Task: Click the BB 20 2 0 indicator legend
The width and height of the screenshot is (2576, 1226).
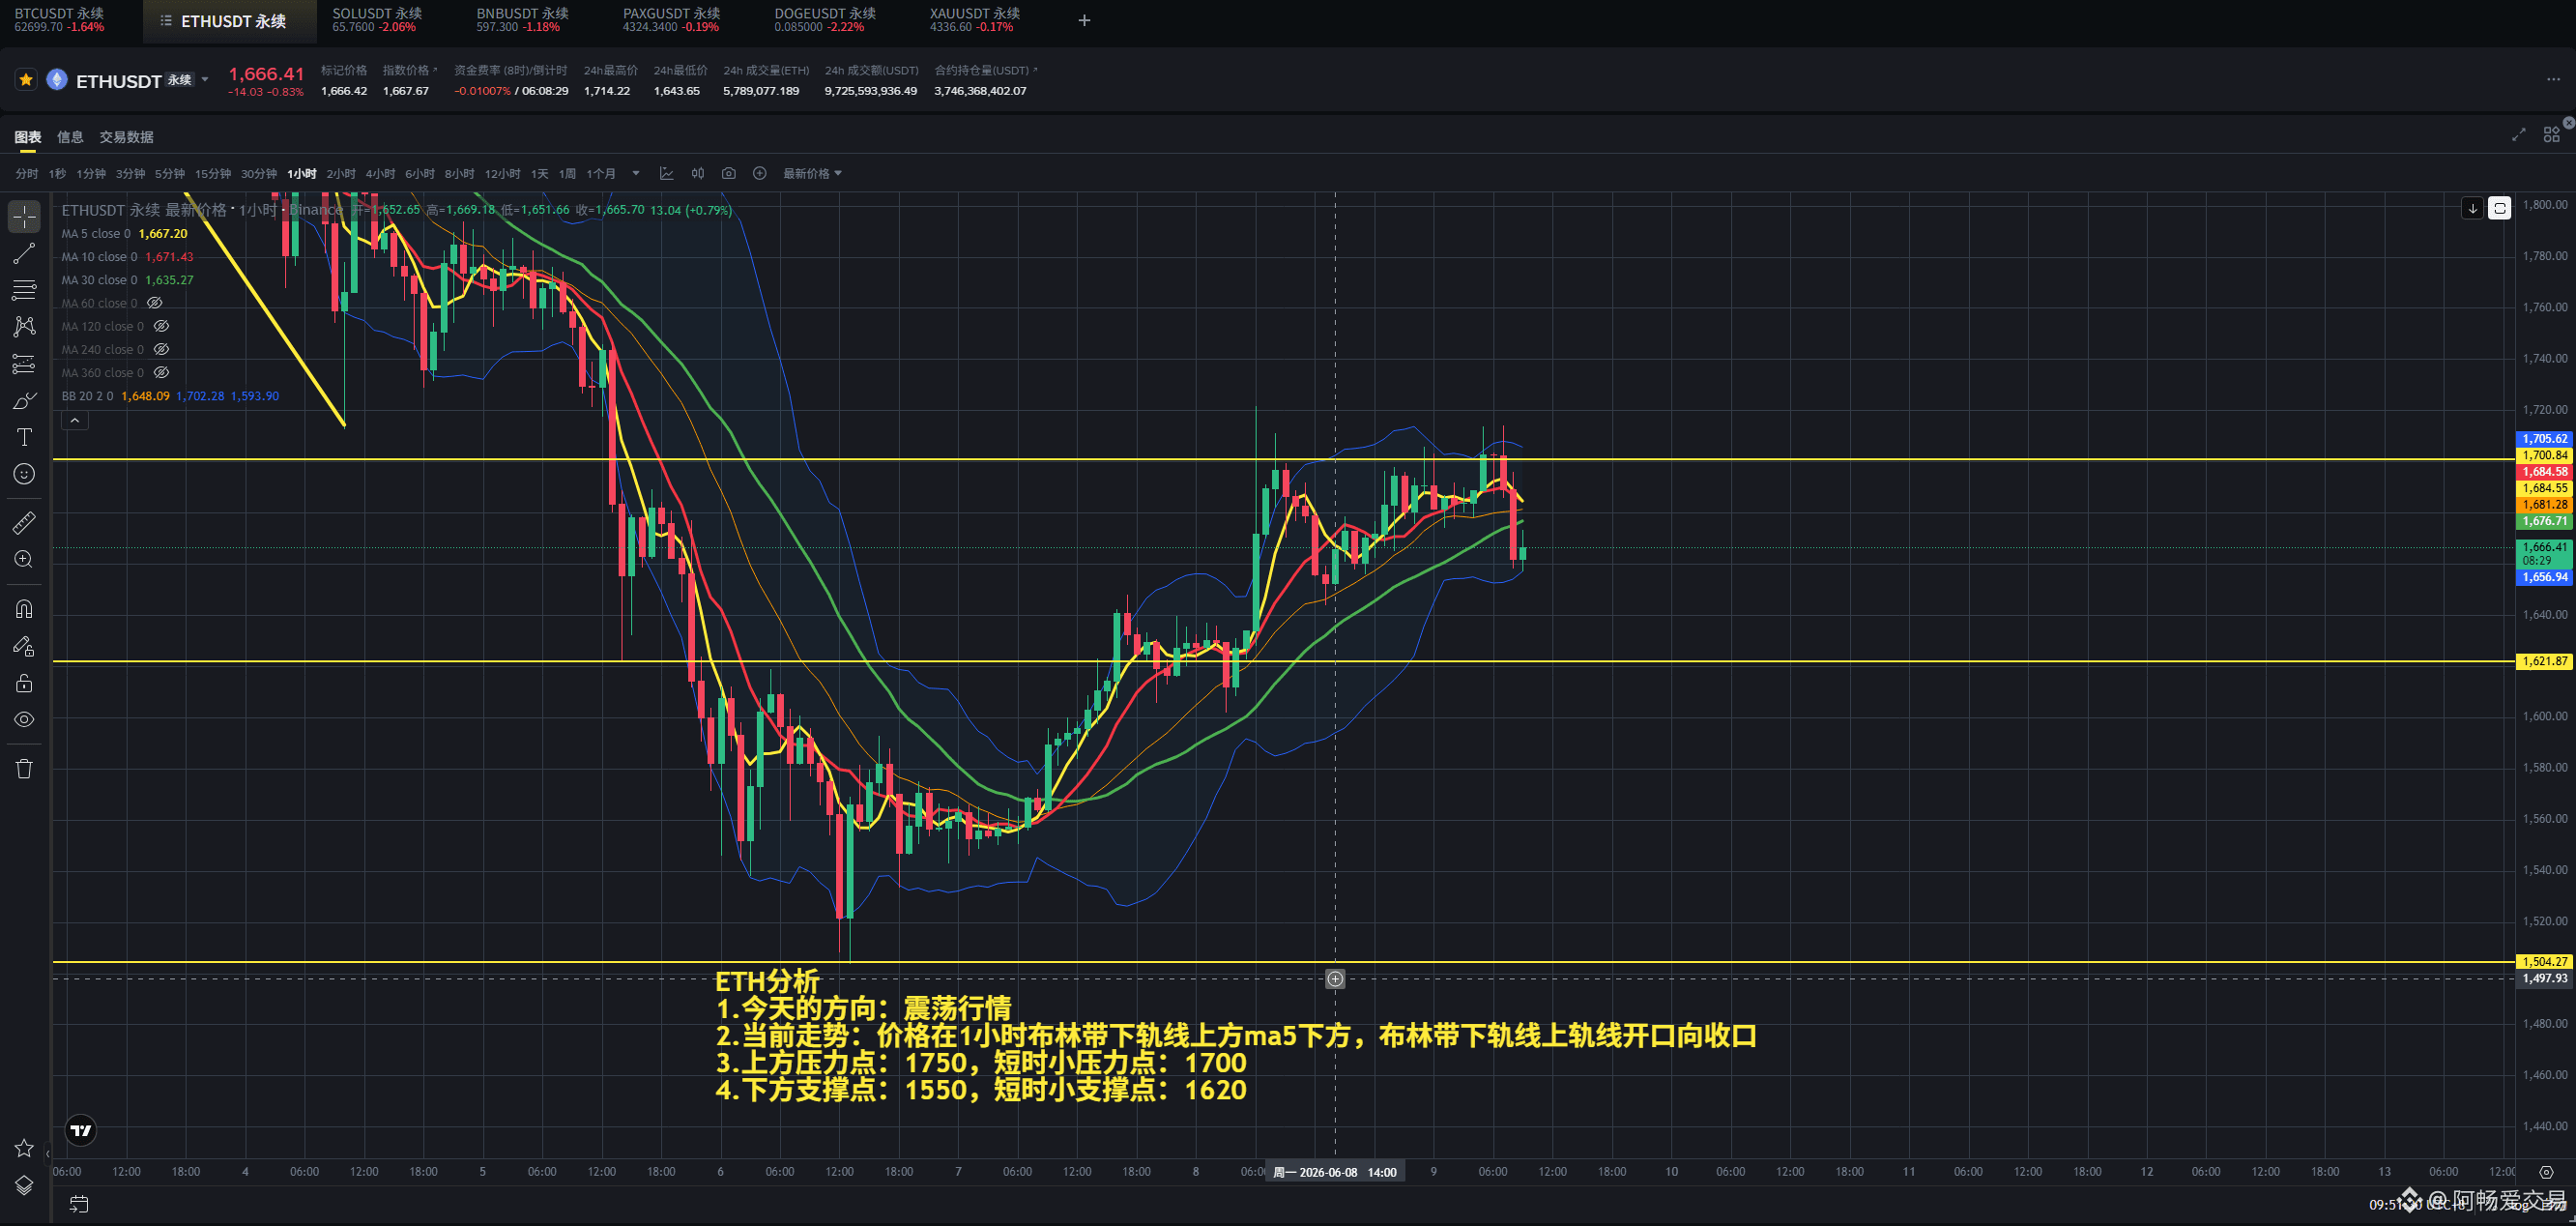Action: point(170,396)
